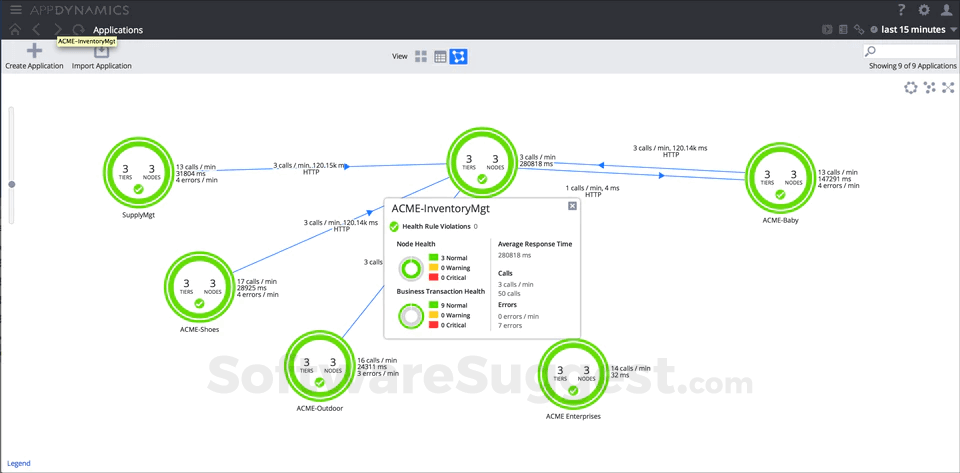Click the war room play icon

tap(827, 29)
